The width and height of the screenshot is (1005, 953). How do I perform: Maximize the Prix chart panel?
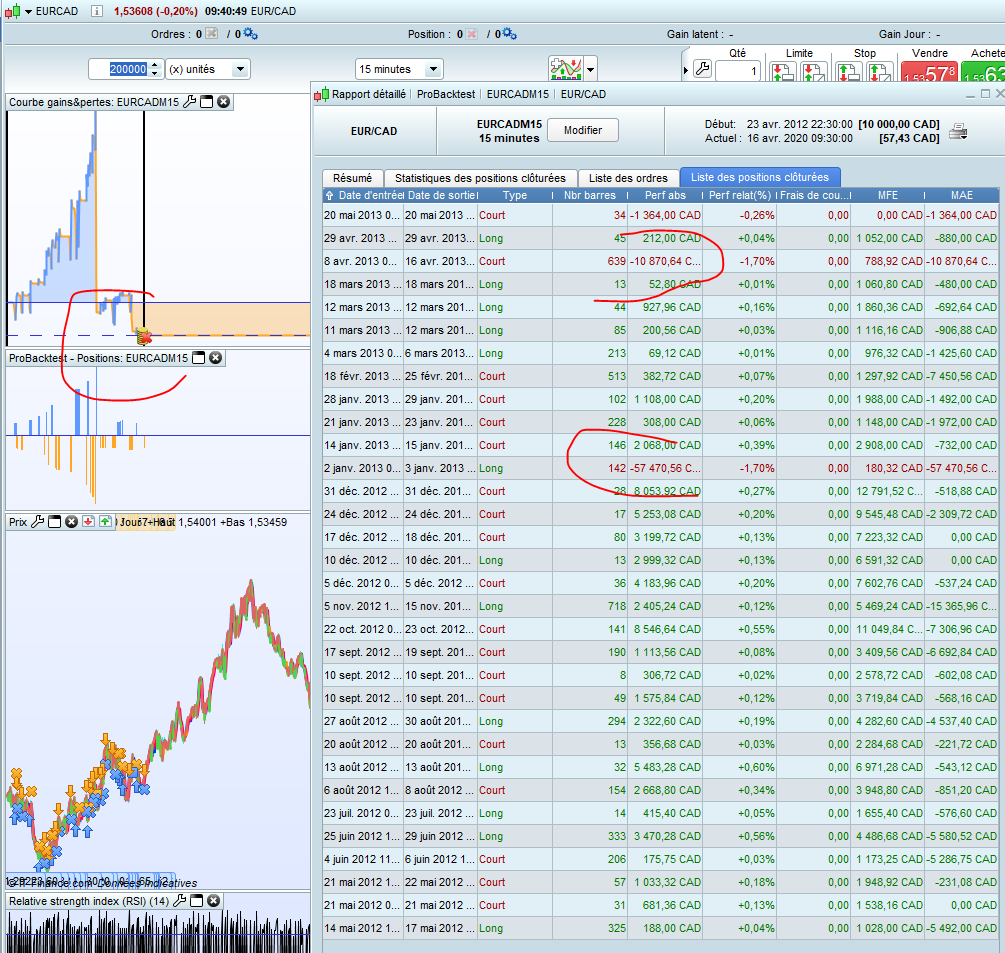point(55,522)
